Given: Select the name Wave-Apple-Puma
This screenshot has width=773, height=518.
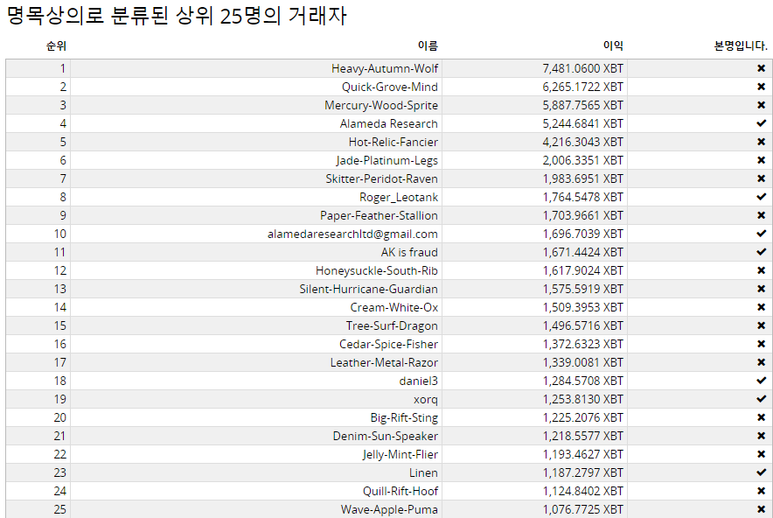Looking at the screenshot, I should pyautogui.click(x=389, y=509).
